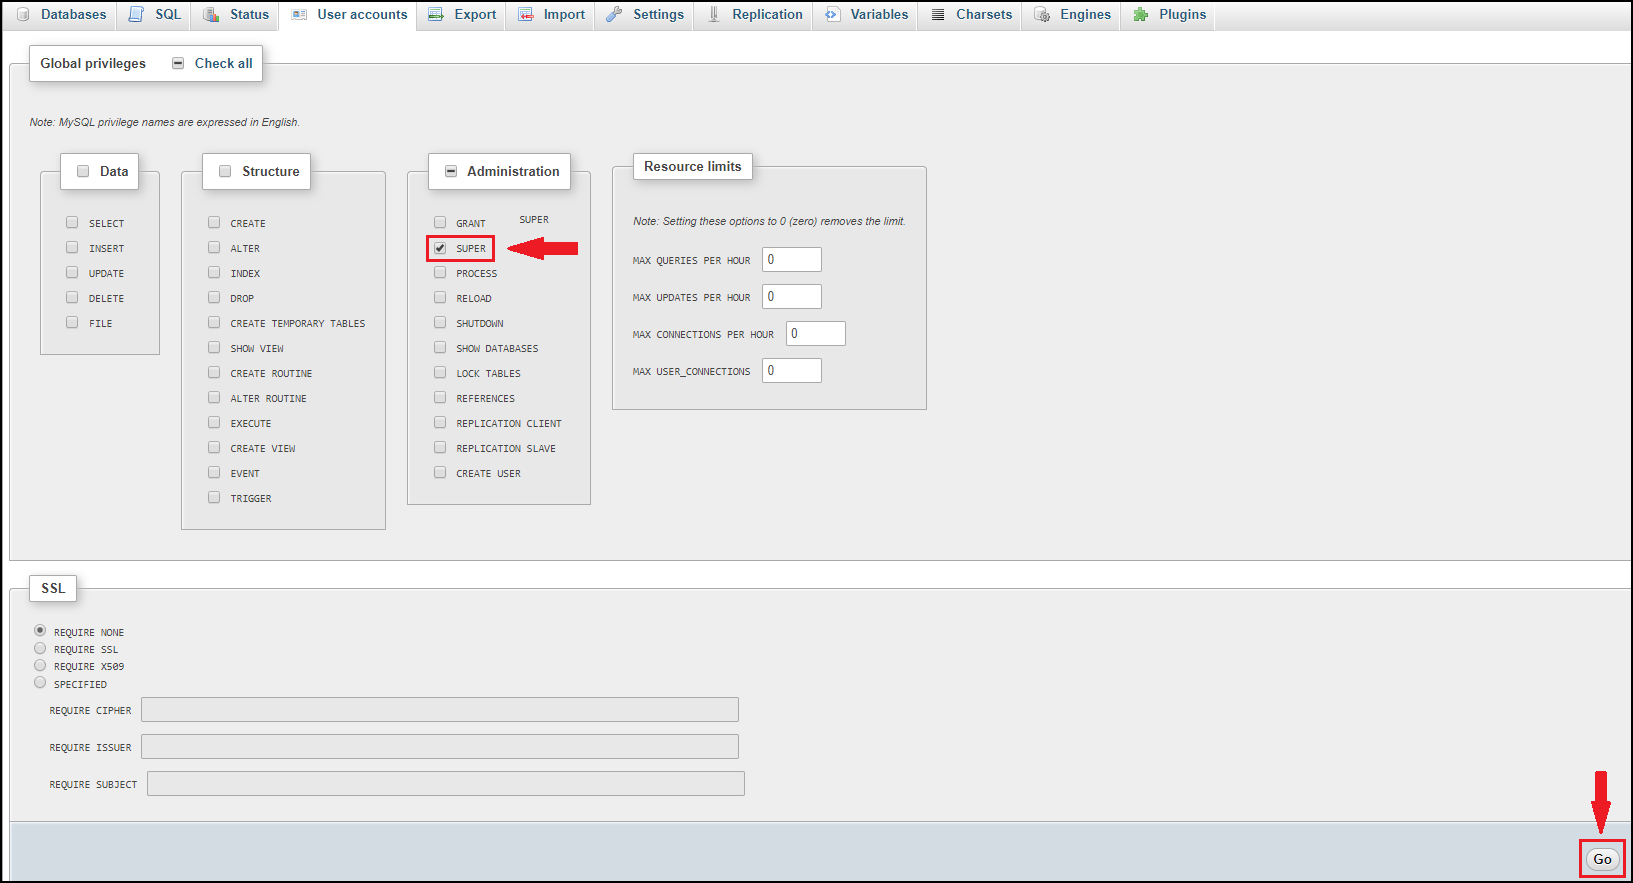Toggle the Check all global privileges checkbox

coord(178,63)
